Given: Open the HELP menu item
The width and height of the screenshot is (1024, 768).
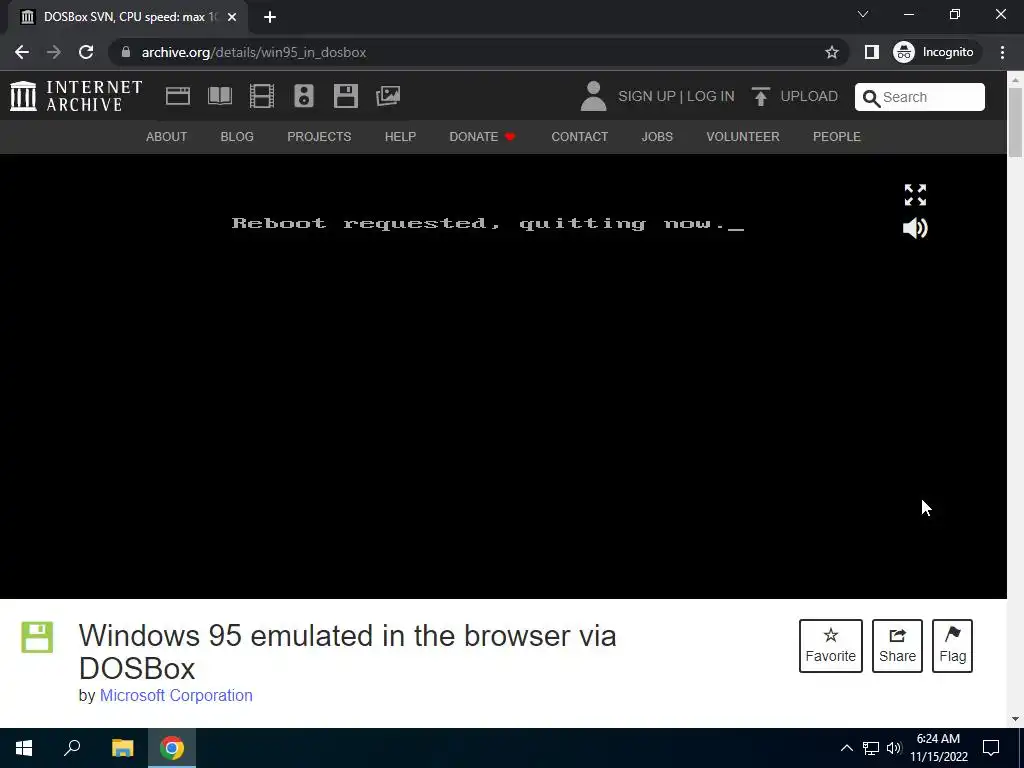Looking at the screenshot, I should [x=400, y=136].
